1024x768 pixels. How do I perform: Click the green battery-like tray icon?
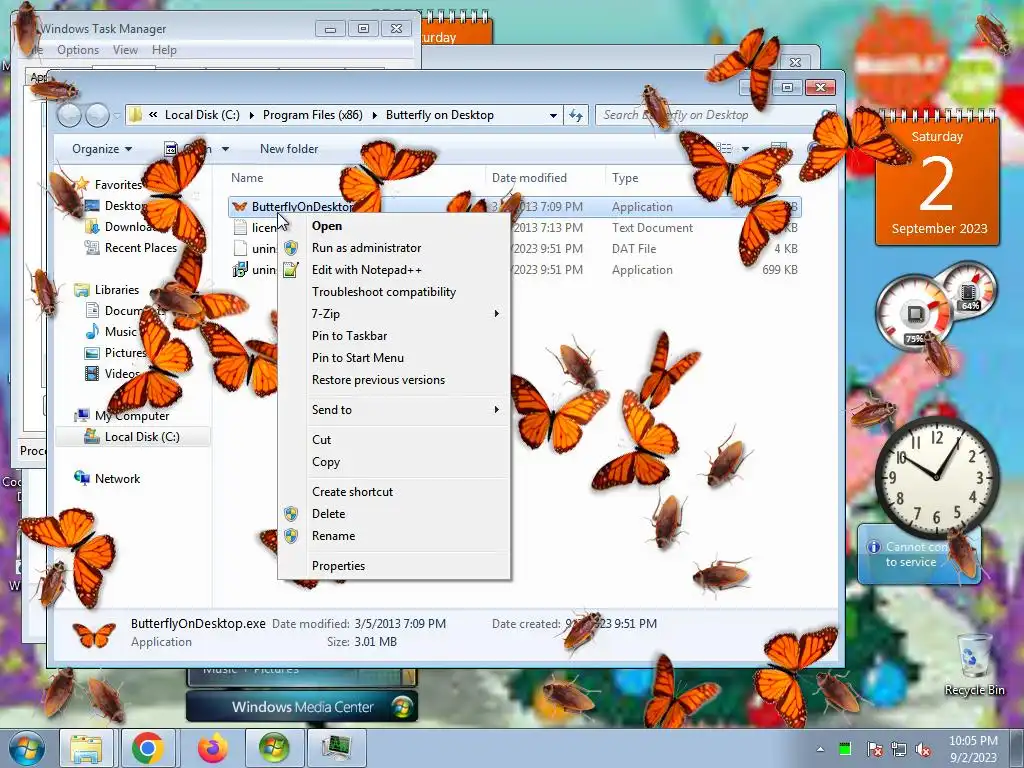point(845,749)
